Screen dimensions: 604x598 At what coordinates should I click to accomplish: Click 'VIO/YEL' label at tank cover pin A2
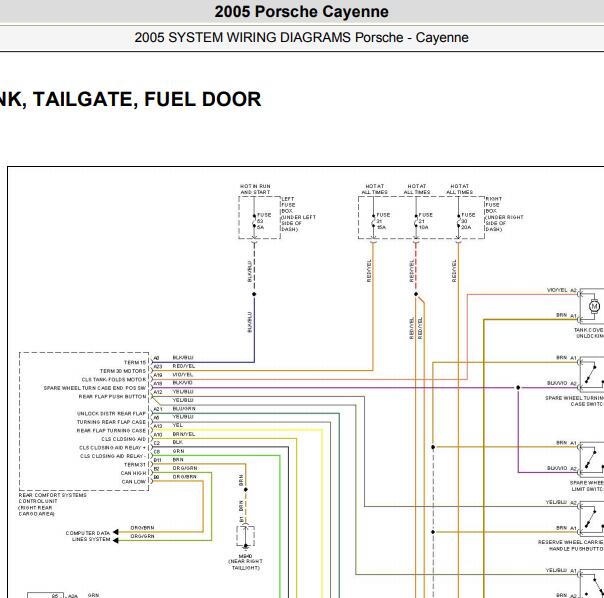[x=557, y=290]
